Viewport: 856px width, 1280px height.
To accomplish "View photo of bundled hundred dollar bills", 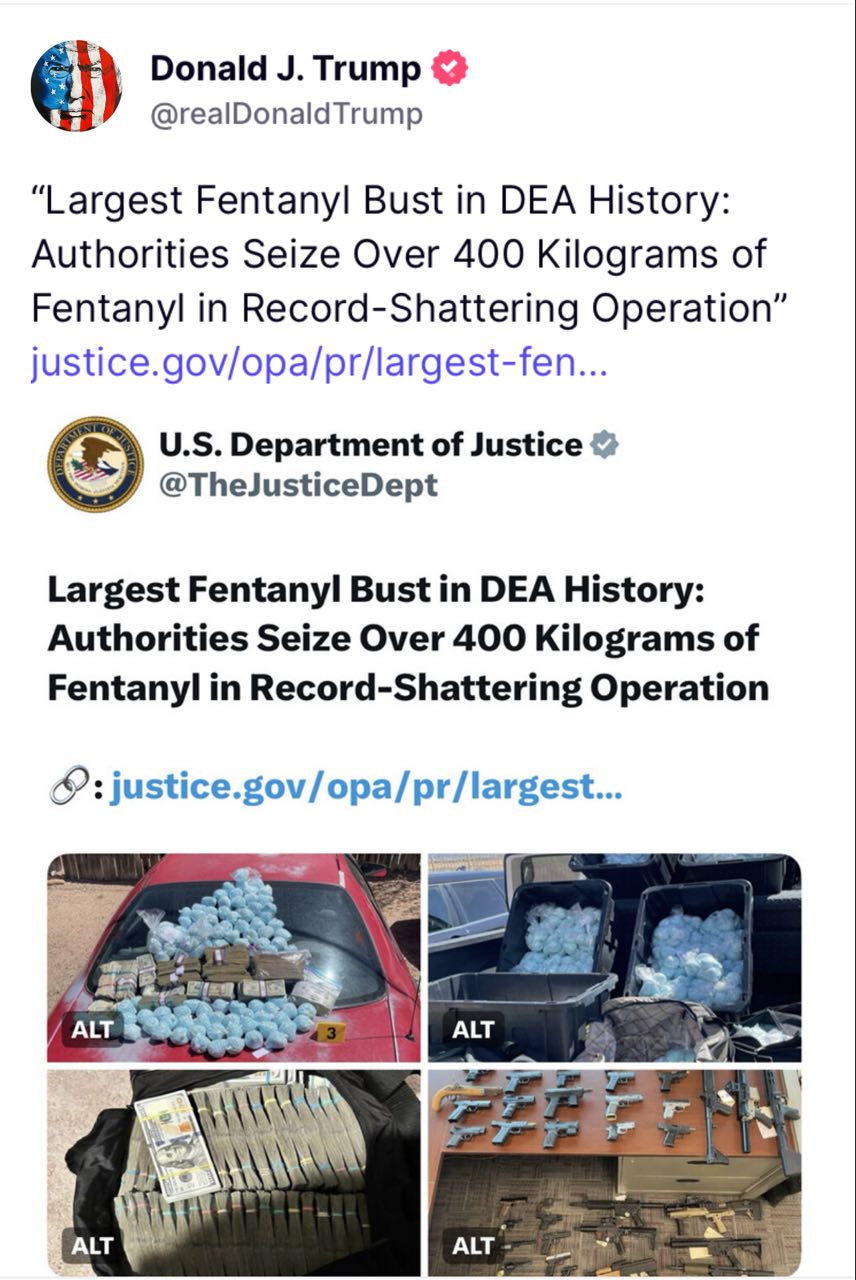I will [234, 1173].
